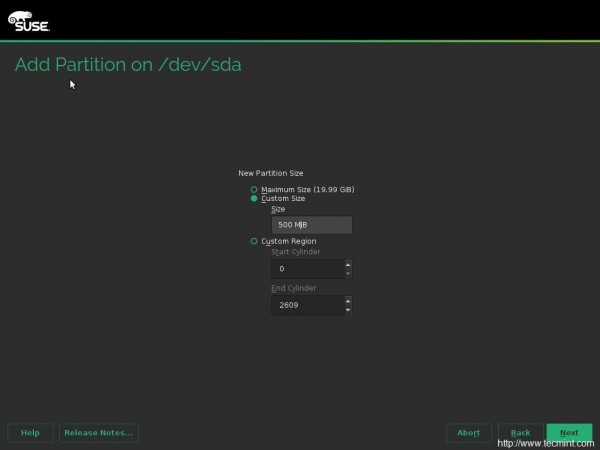Click the 'Add Partition on /dev/sda' heading
Screen dimensions: 600x450
point(128,64)
